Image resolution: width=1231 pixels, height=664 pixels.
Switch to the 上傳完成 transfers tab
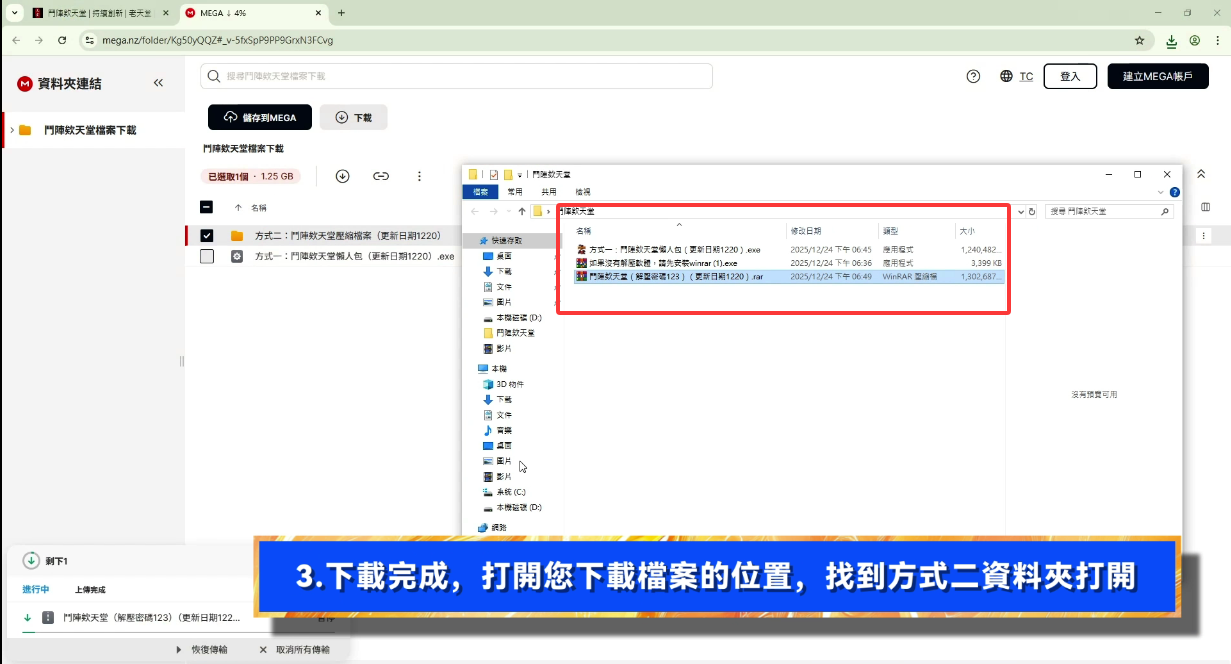point(90,590)
